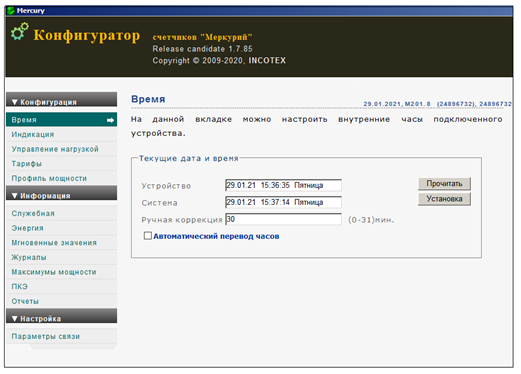The image size is (521, 374).
Task: Collapse the Информация section header
Action: (61, 194)
